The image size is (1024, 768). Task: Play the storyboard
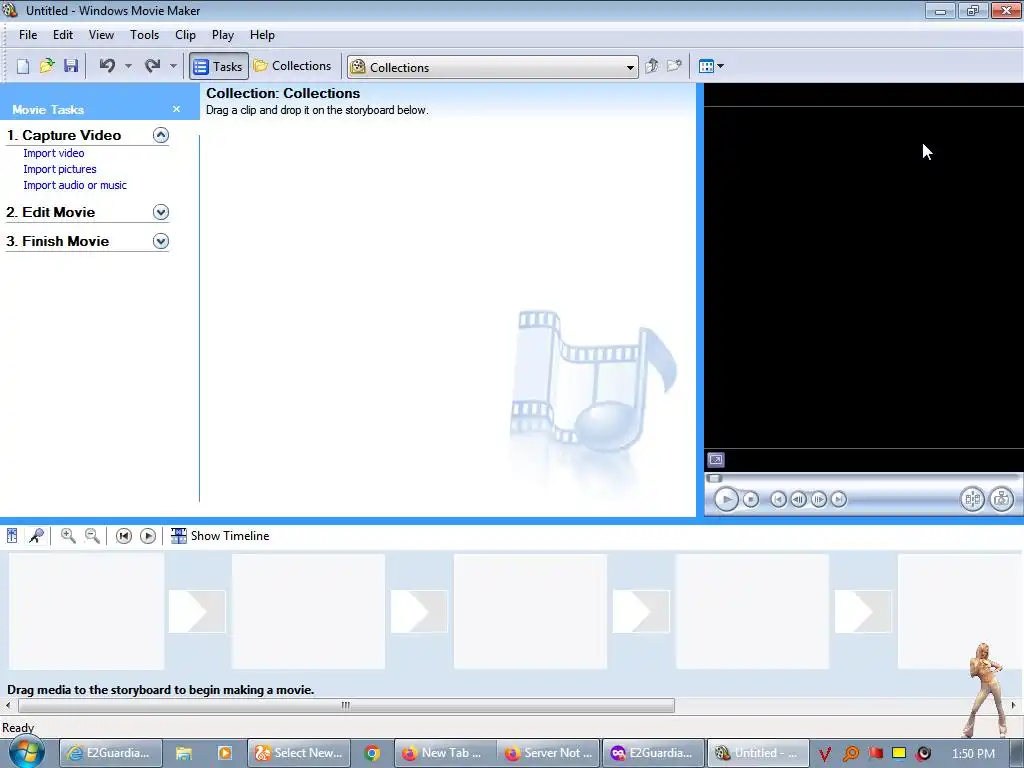(148, 536)
